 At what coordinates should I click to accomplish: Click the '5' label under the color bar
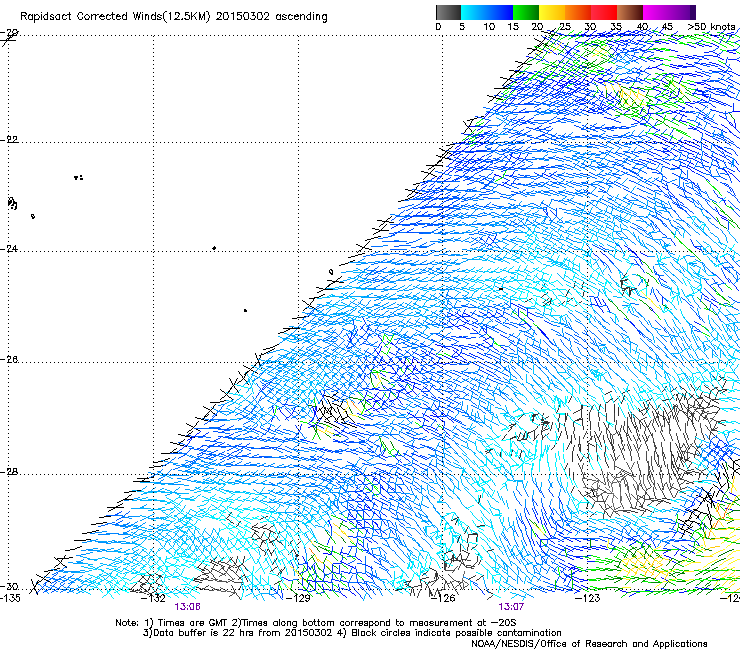click(462, 27)
